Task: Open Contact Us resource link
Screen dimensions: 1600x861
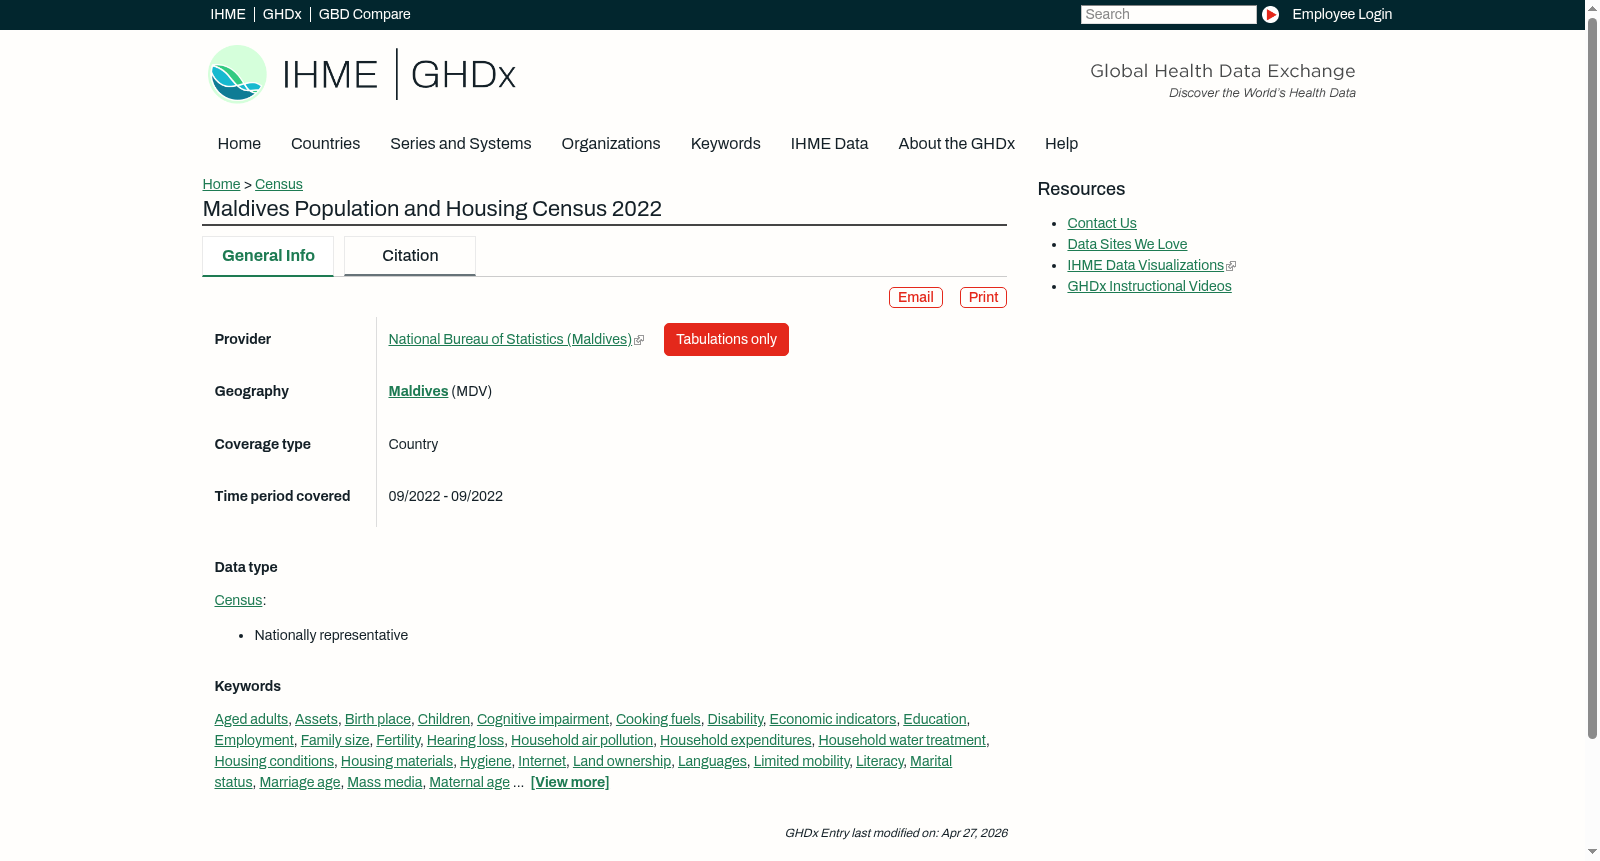Action: click(x=1102, y=224)
